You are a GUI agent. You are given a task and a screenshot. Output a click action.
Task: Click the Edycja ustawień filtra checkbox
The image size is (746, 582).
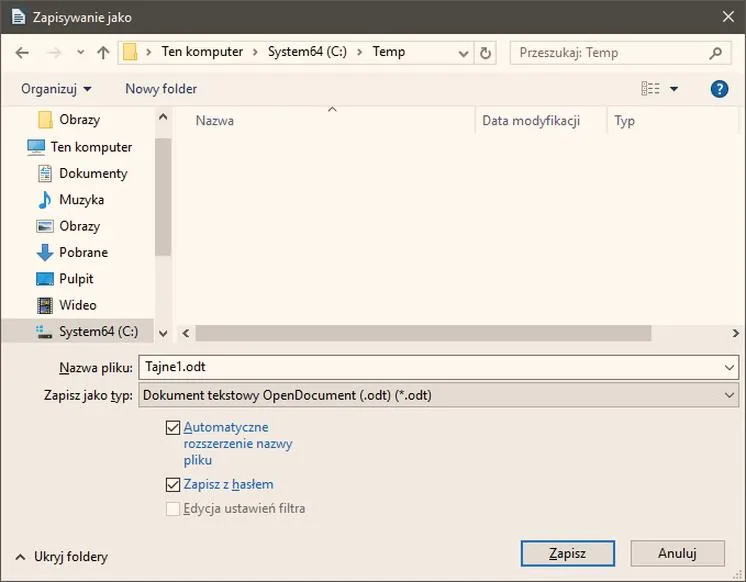(x=173, y=509)
